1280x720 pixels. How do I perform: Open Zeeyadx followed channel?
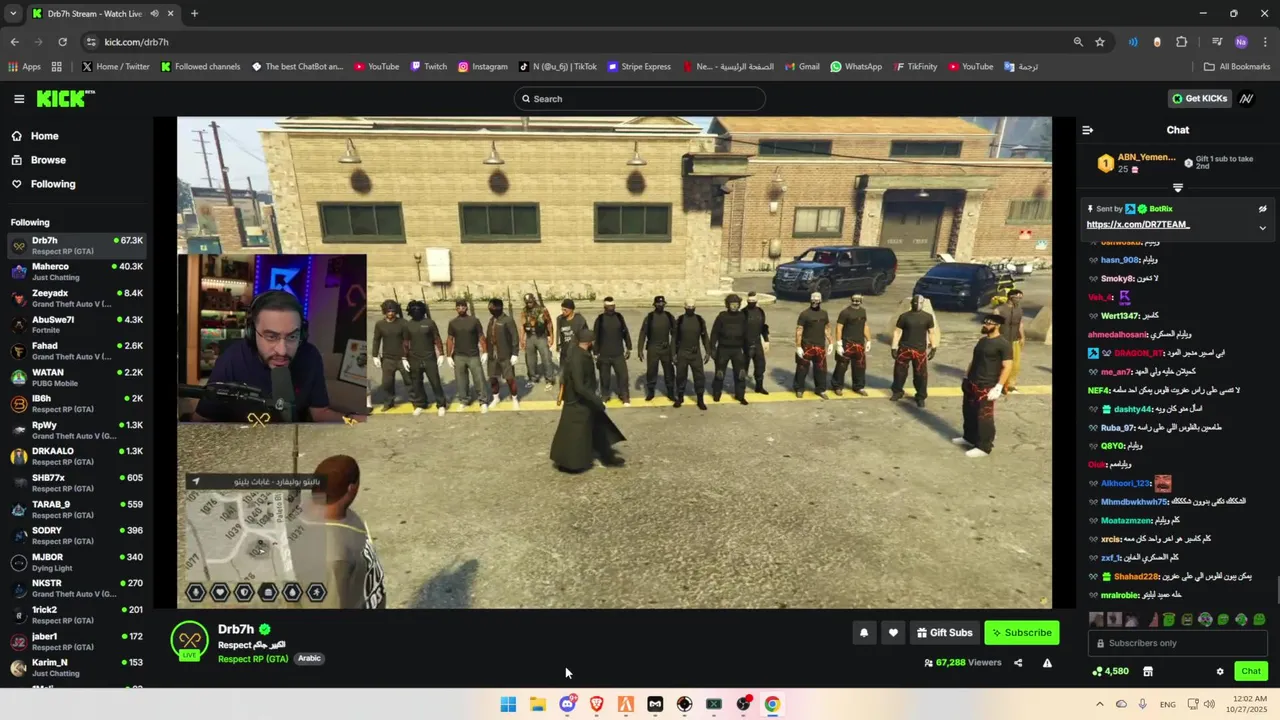pos(77,298)
